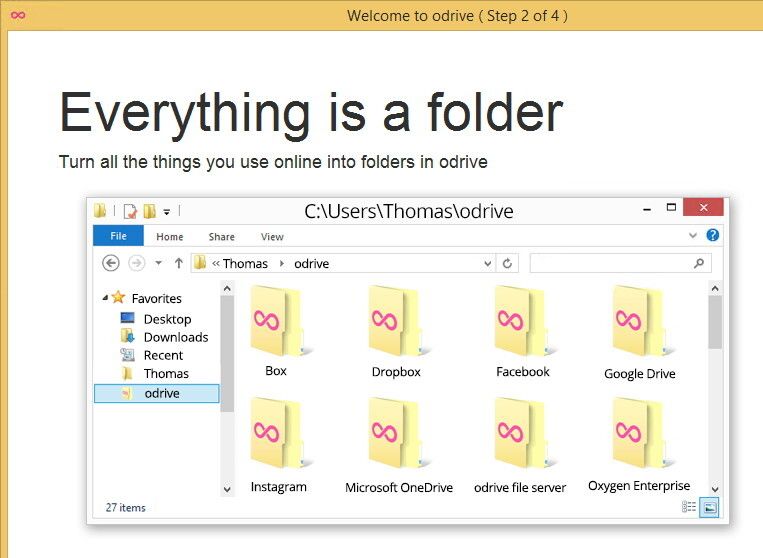The height and width of the screenshot is (558, 763).
Task: Click the file list scrollbar thumb
Action: pyautogui.click(x=715, y=322)
